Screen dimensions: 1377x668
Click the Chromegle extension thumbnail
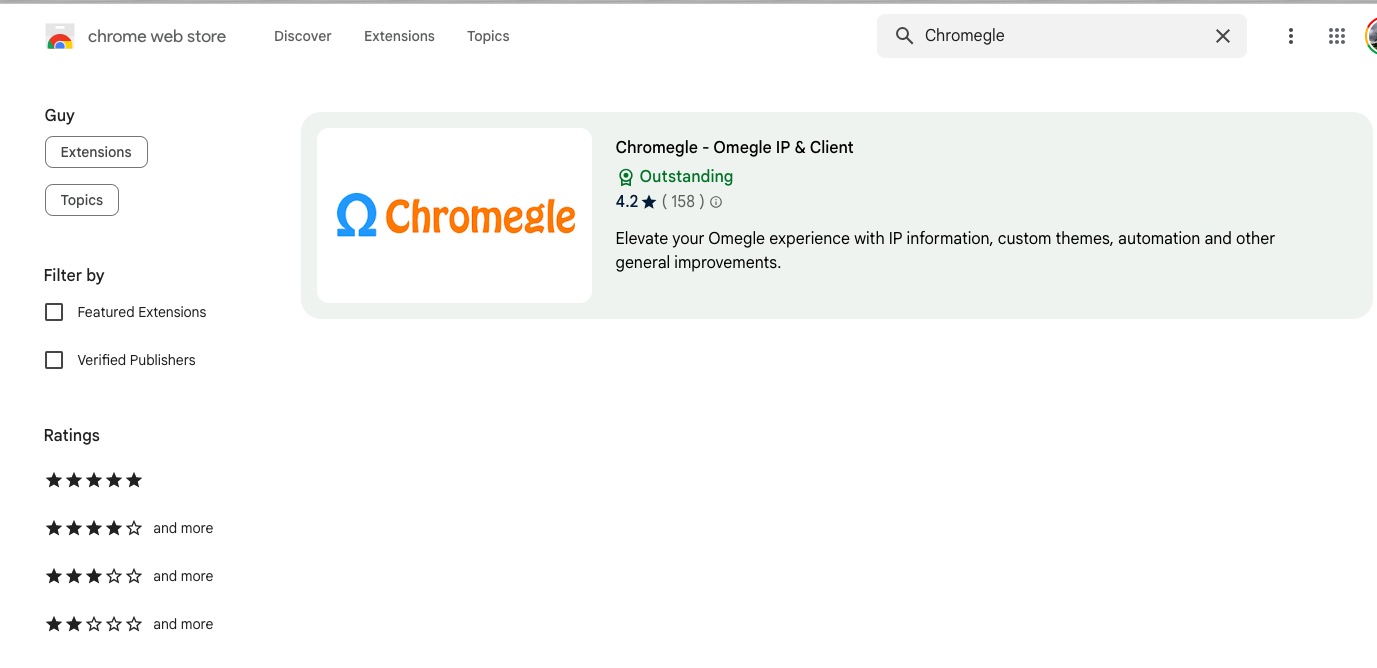tap(454, 214)
